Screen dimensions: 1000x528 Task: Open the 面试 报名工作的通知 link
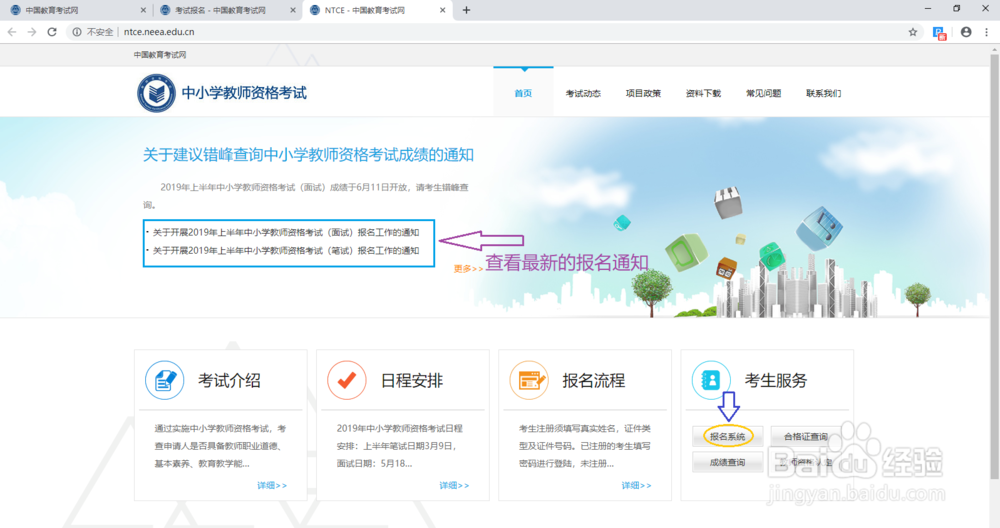[286, 233]
